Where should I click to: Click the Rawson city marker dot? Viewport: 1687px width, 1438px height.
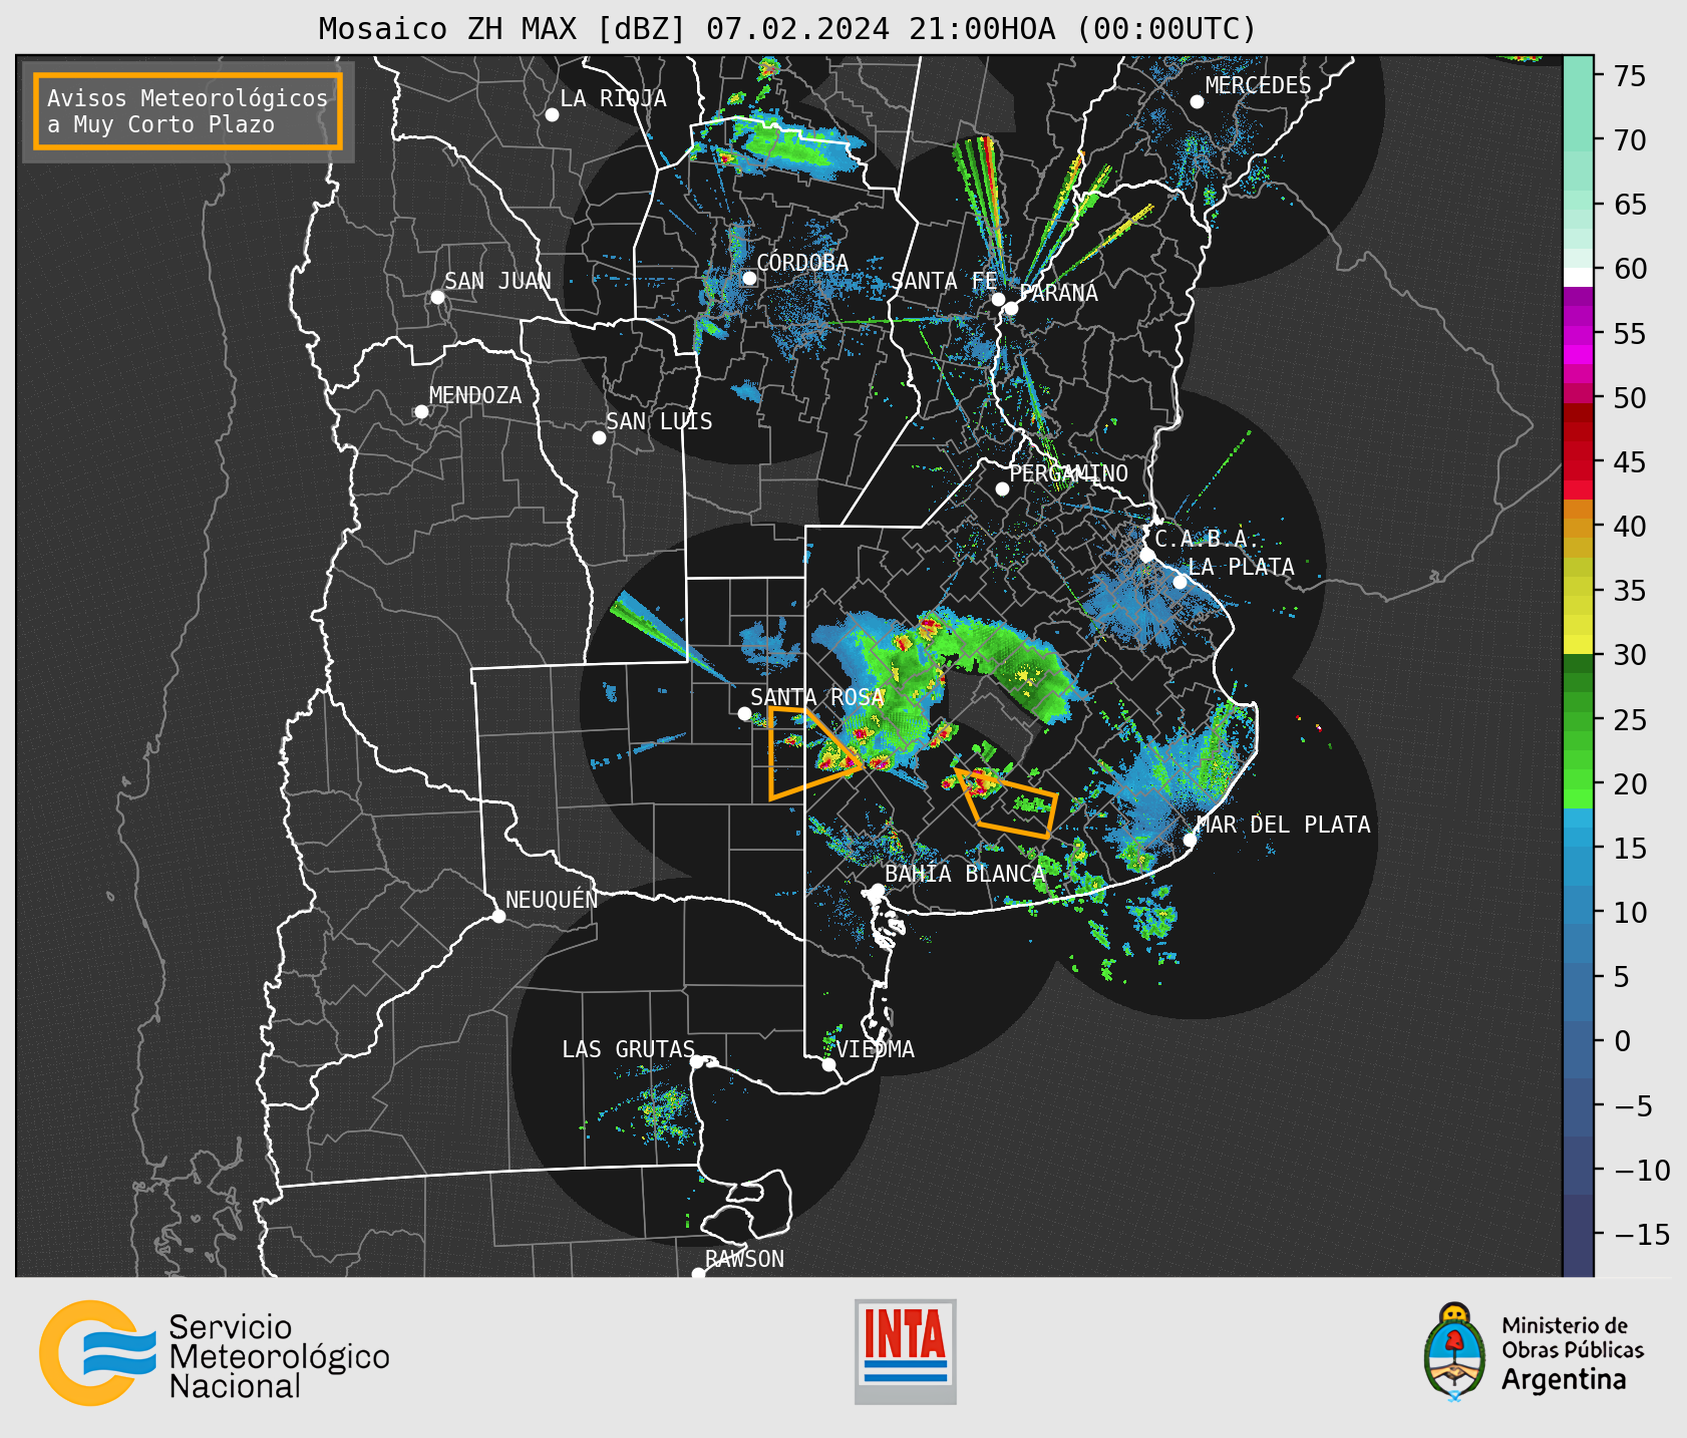point(698,1273)
